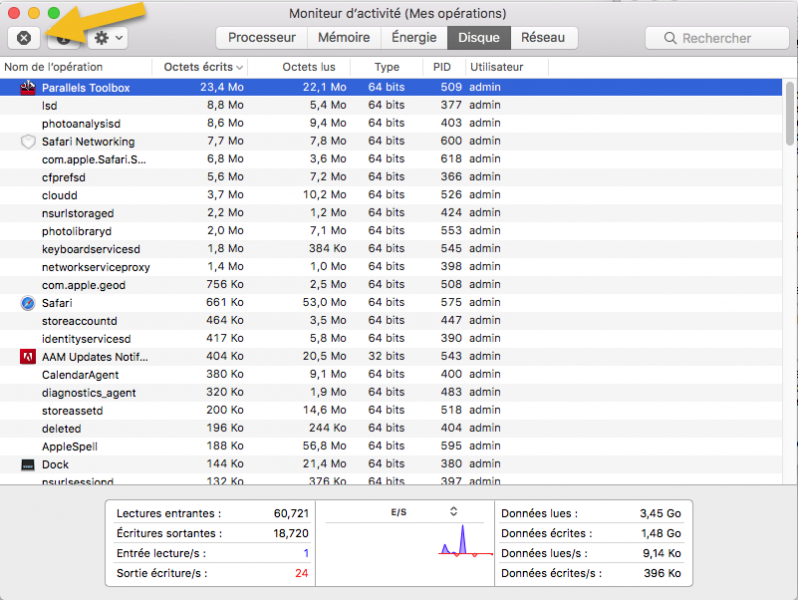Sort by Octets écrits column header

pos(200,67)
